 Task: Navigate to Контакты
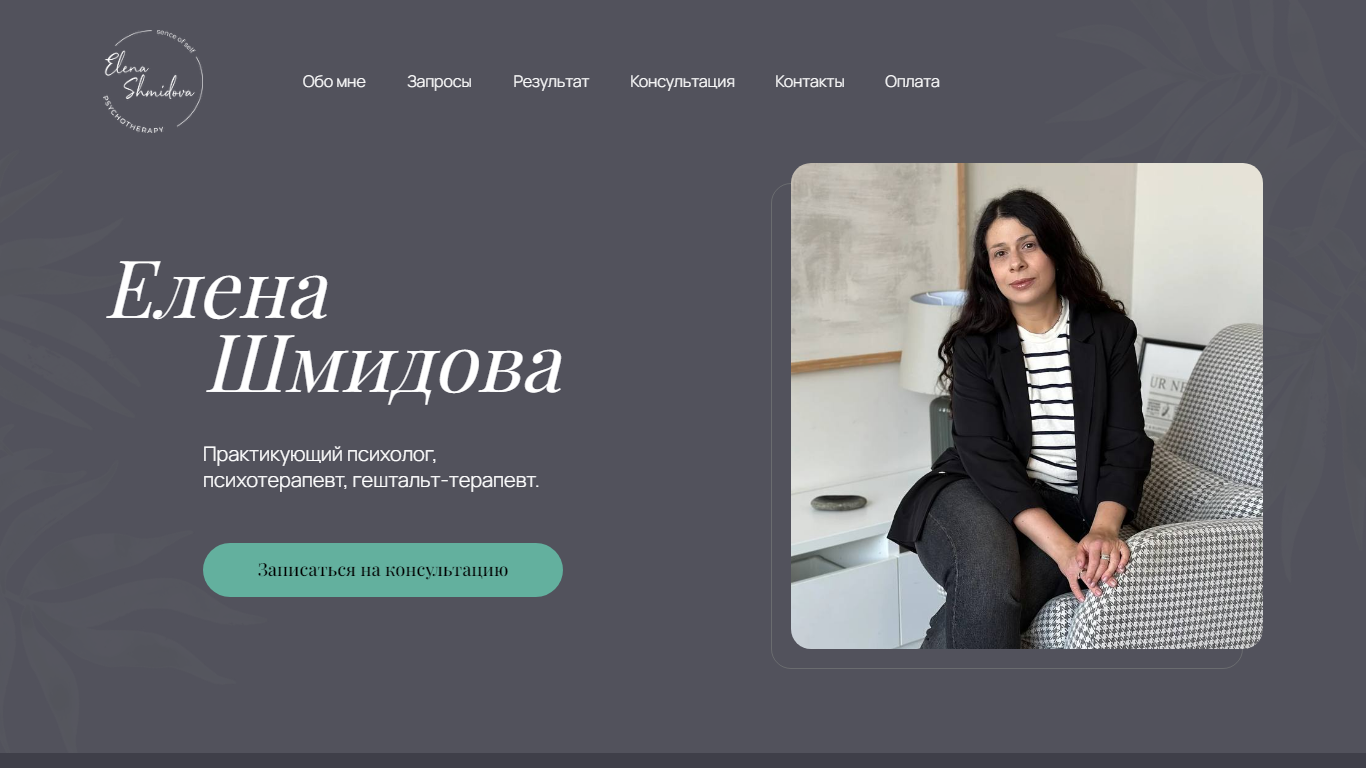pyautogui.click(x=809, y=82)
